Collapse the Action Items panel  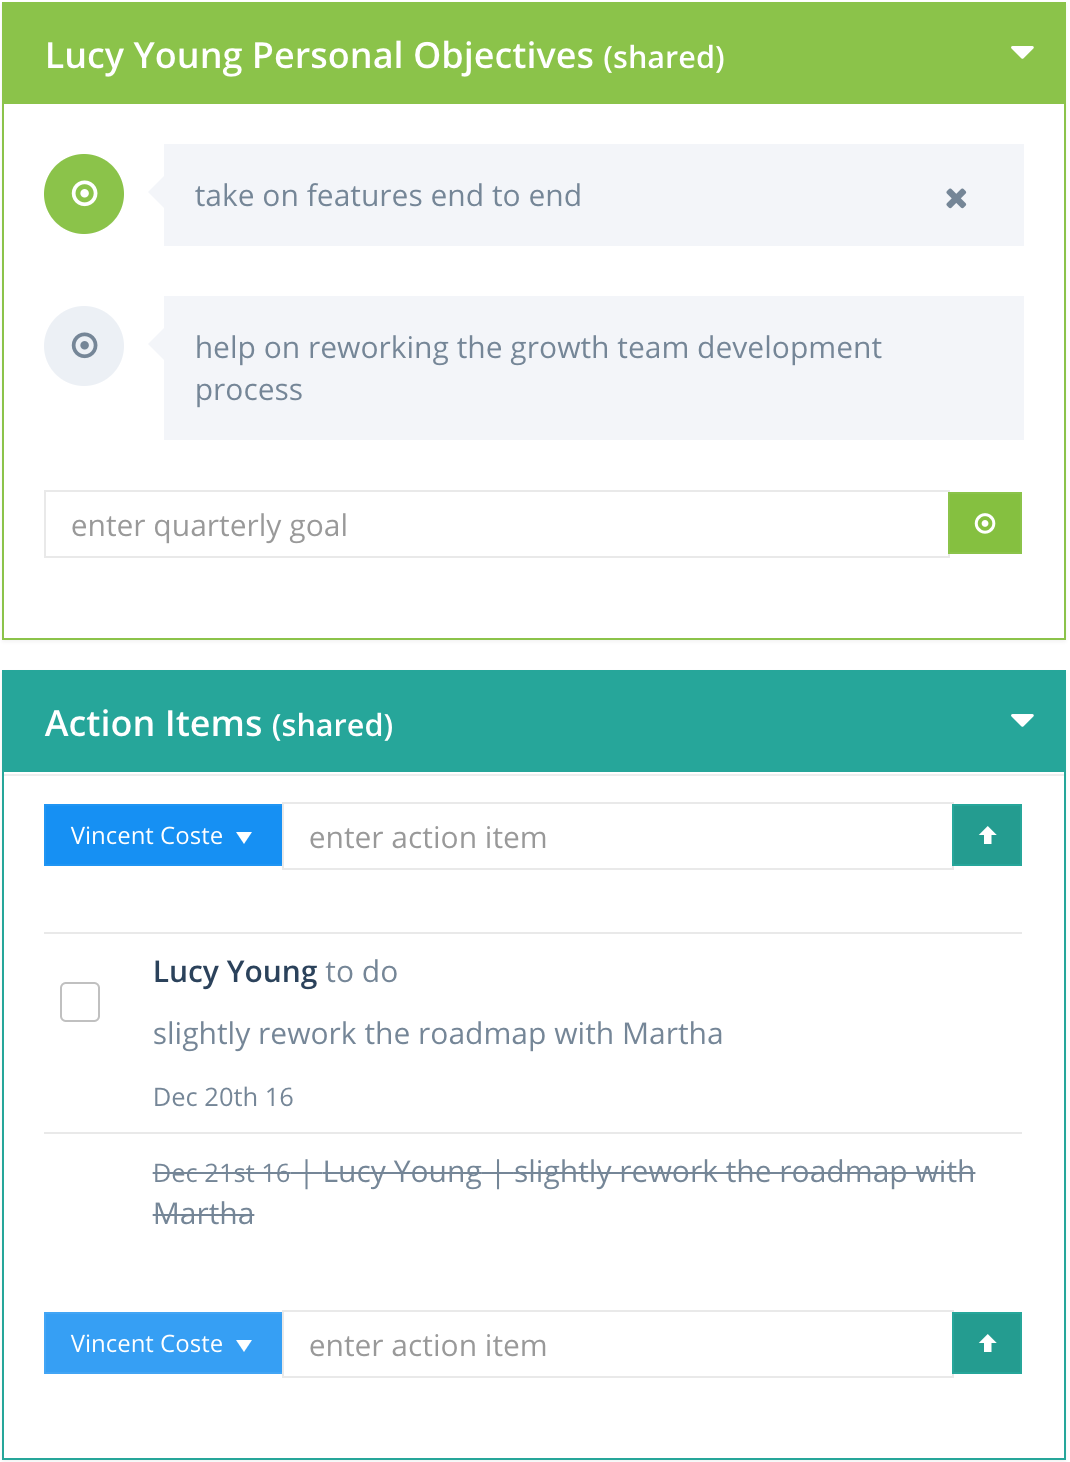point(1022,720)
